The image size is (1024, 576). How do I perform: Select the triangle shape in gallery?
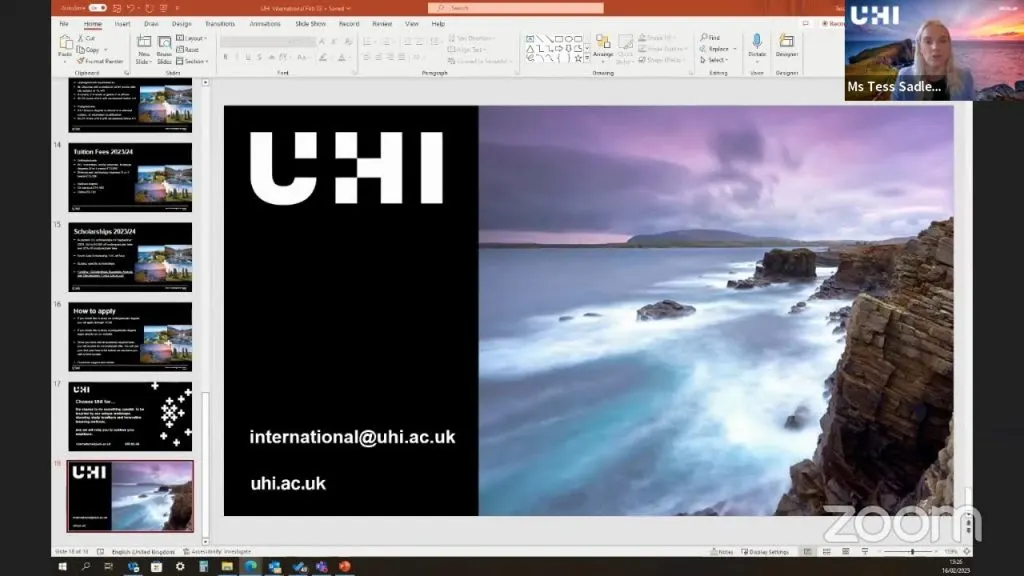pyautogui.click(x=530, y=49)
